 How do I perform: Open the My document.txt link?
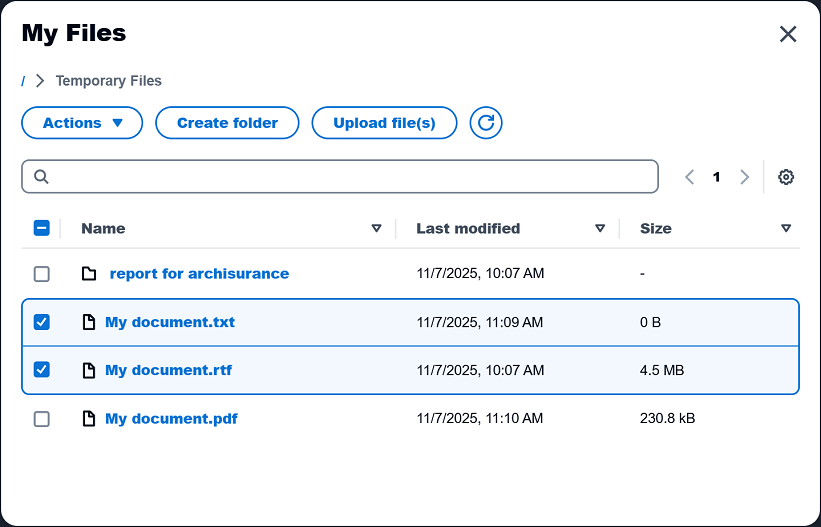(170, 322)
